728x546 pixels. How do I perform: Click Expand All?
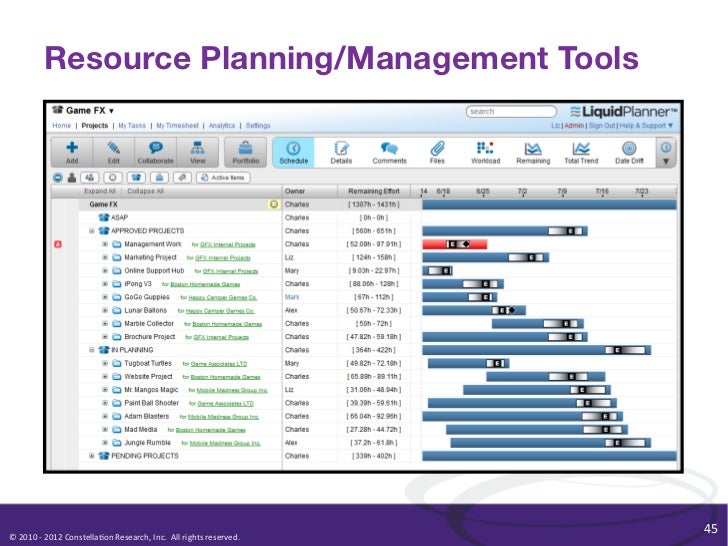click(x=99, y=191)
